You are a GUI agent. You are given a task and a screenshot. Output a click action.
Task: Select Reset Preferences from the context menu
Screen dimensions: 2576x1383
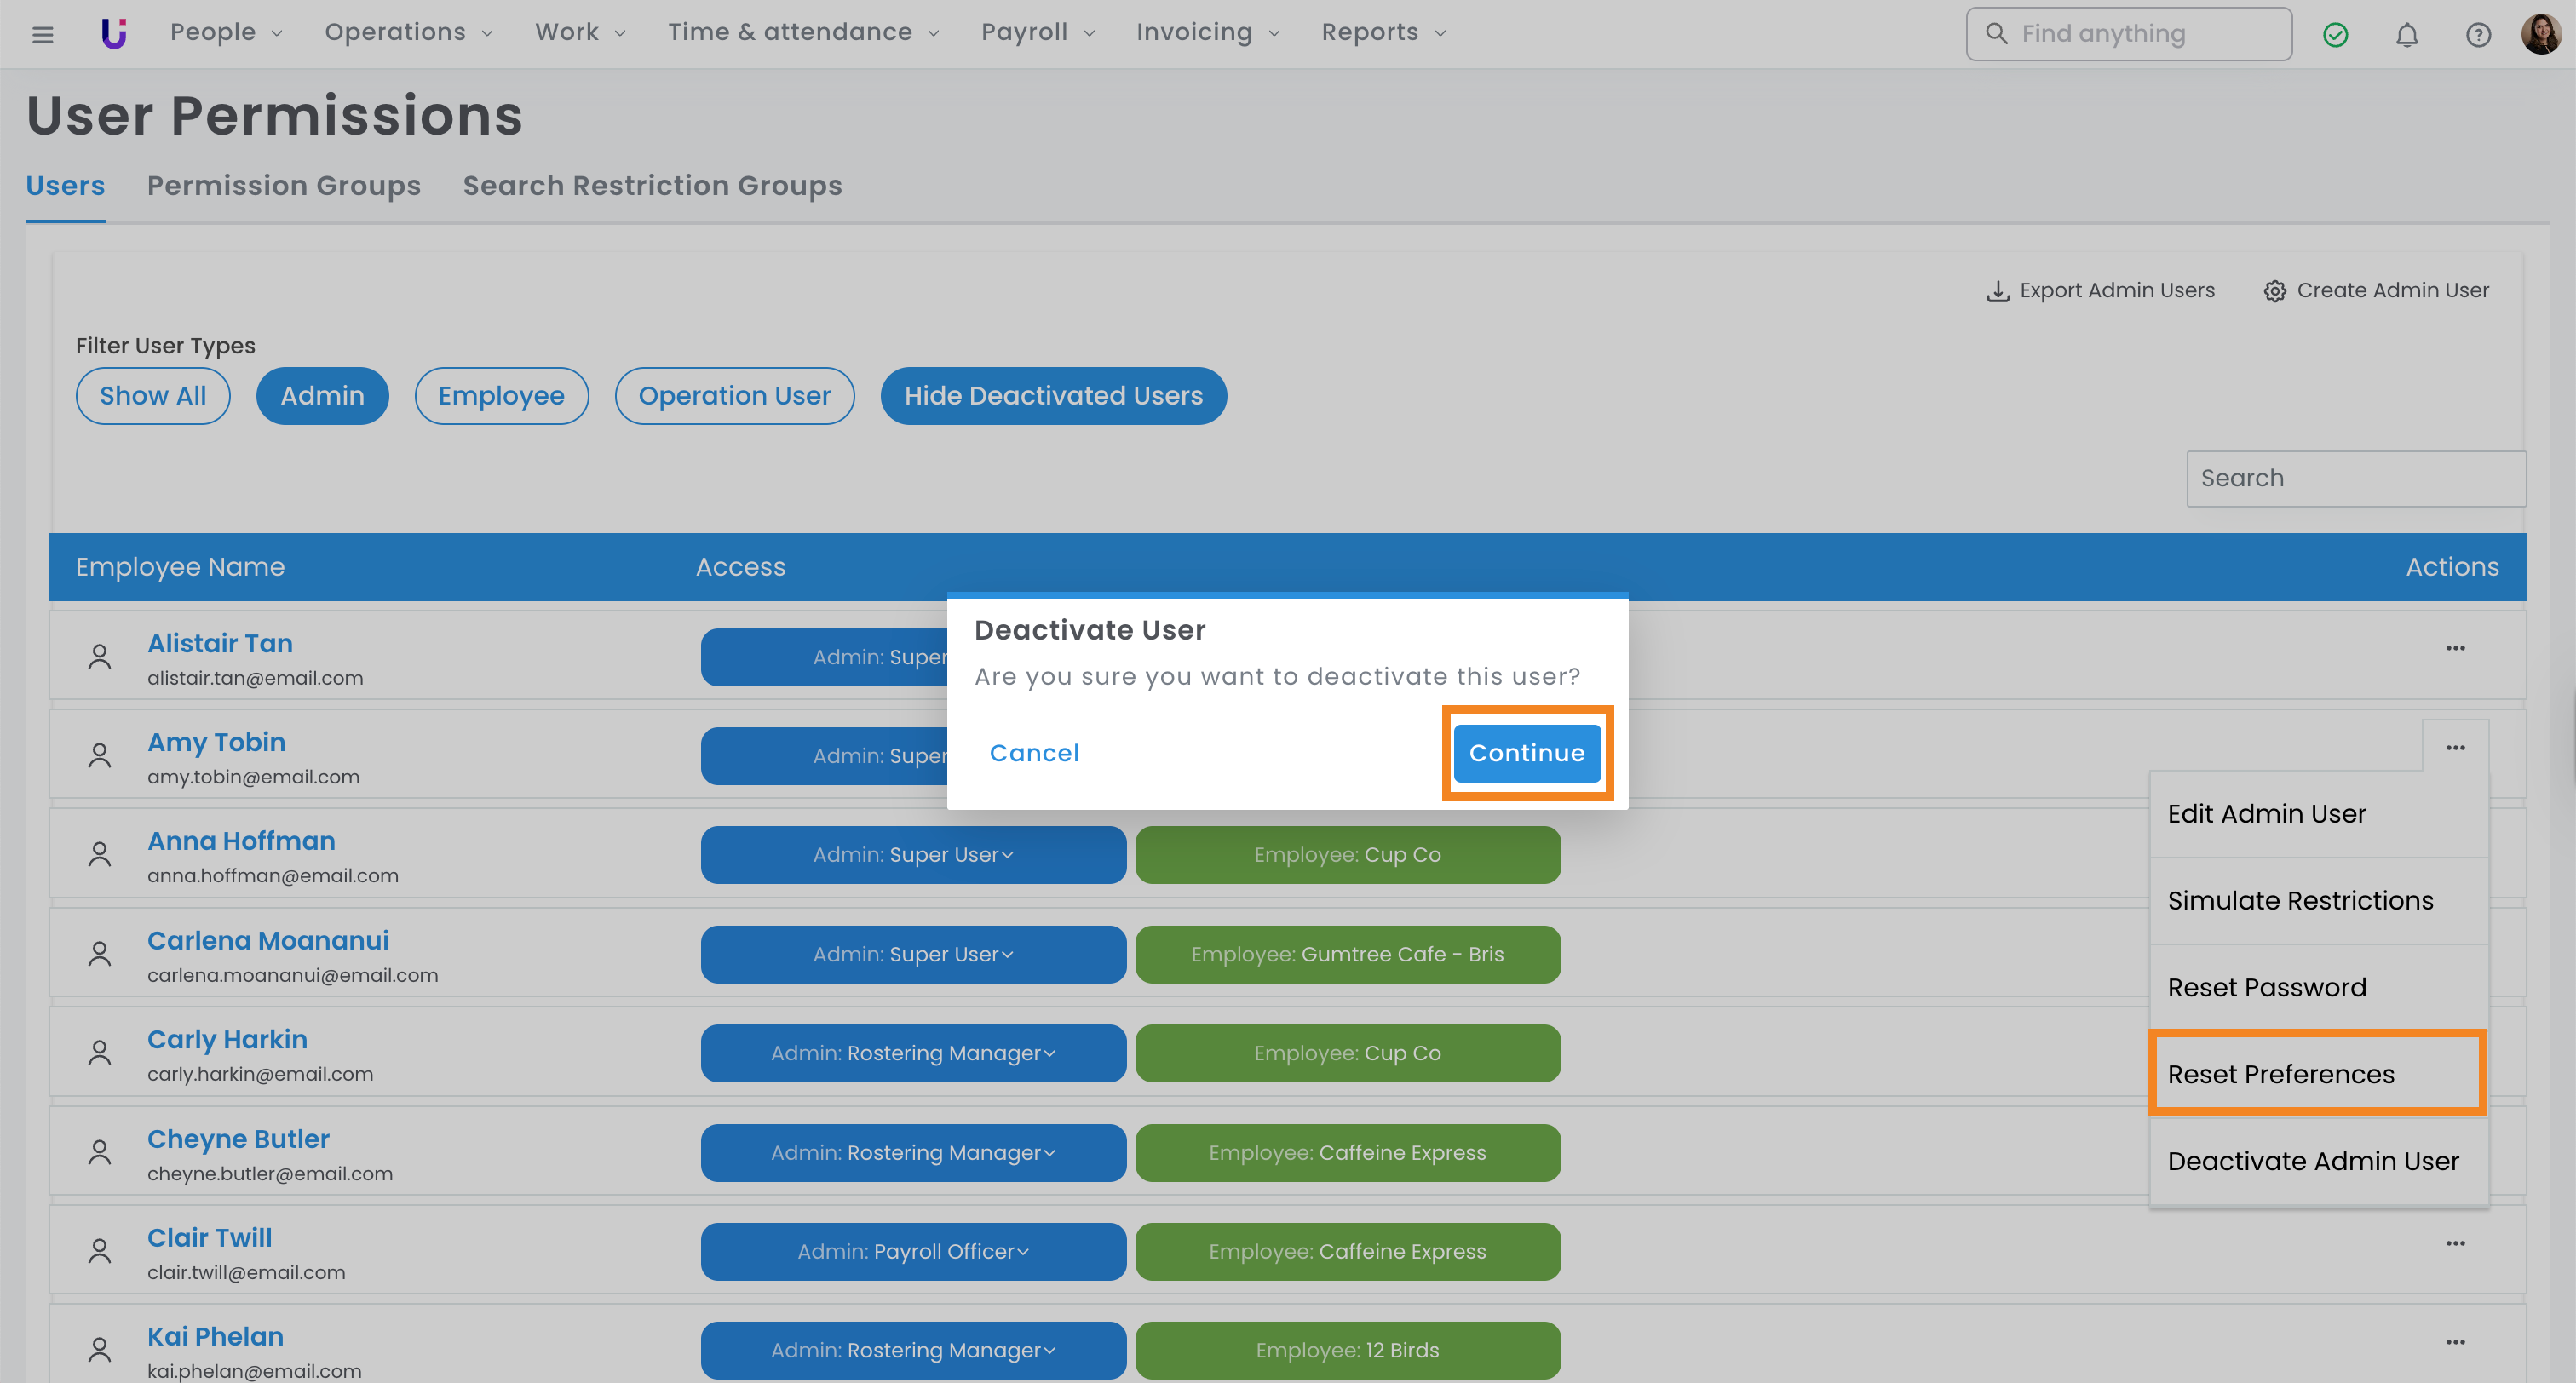click(2280, 1074)
